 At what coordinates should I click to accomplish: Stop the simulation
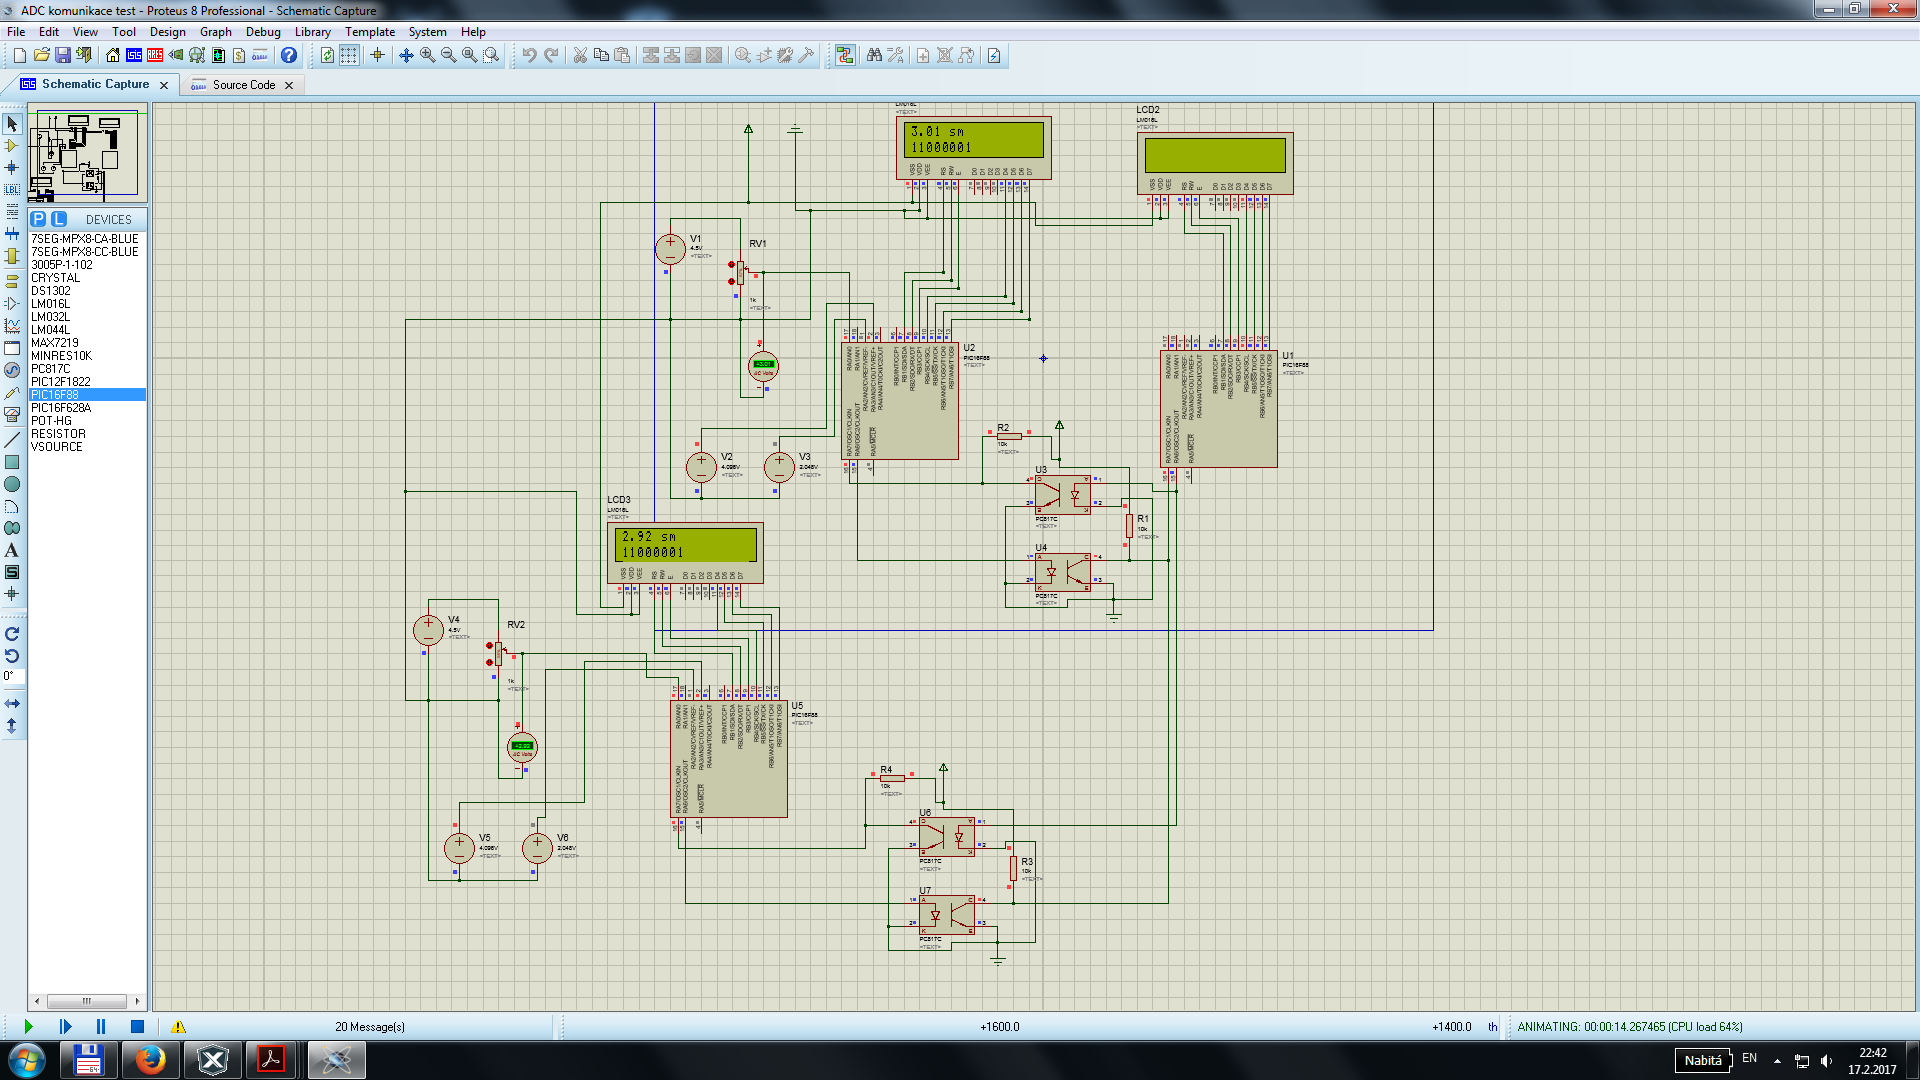point(137,1027)
